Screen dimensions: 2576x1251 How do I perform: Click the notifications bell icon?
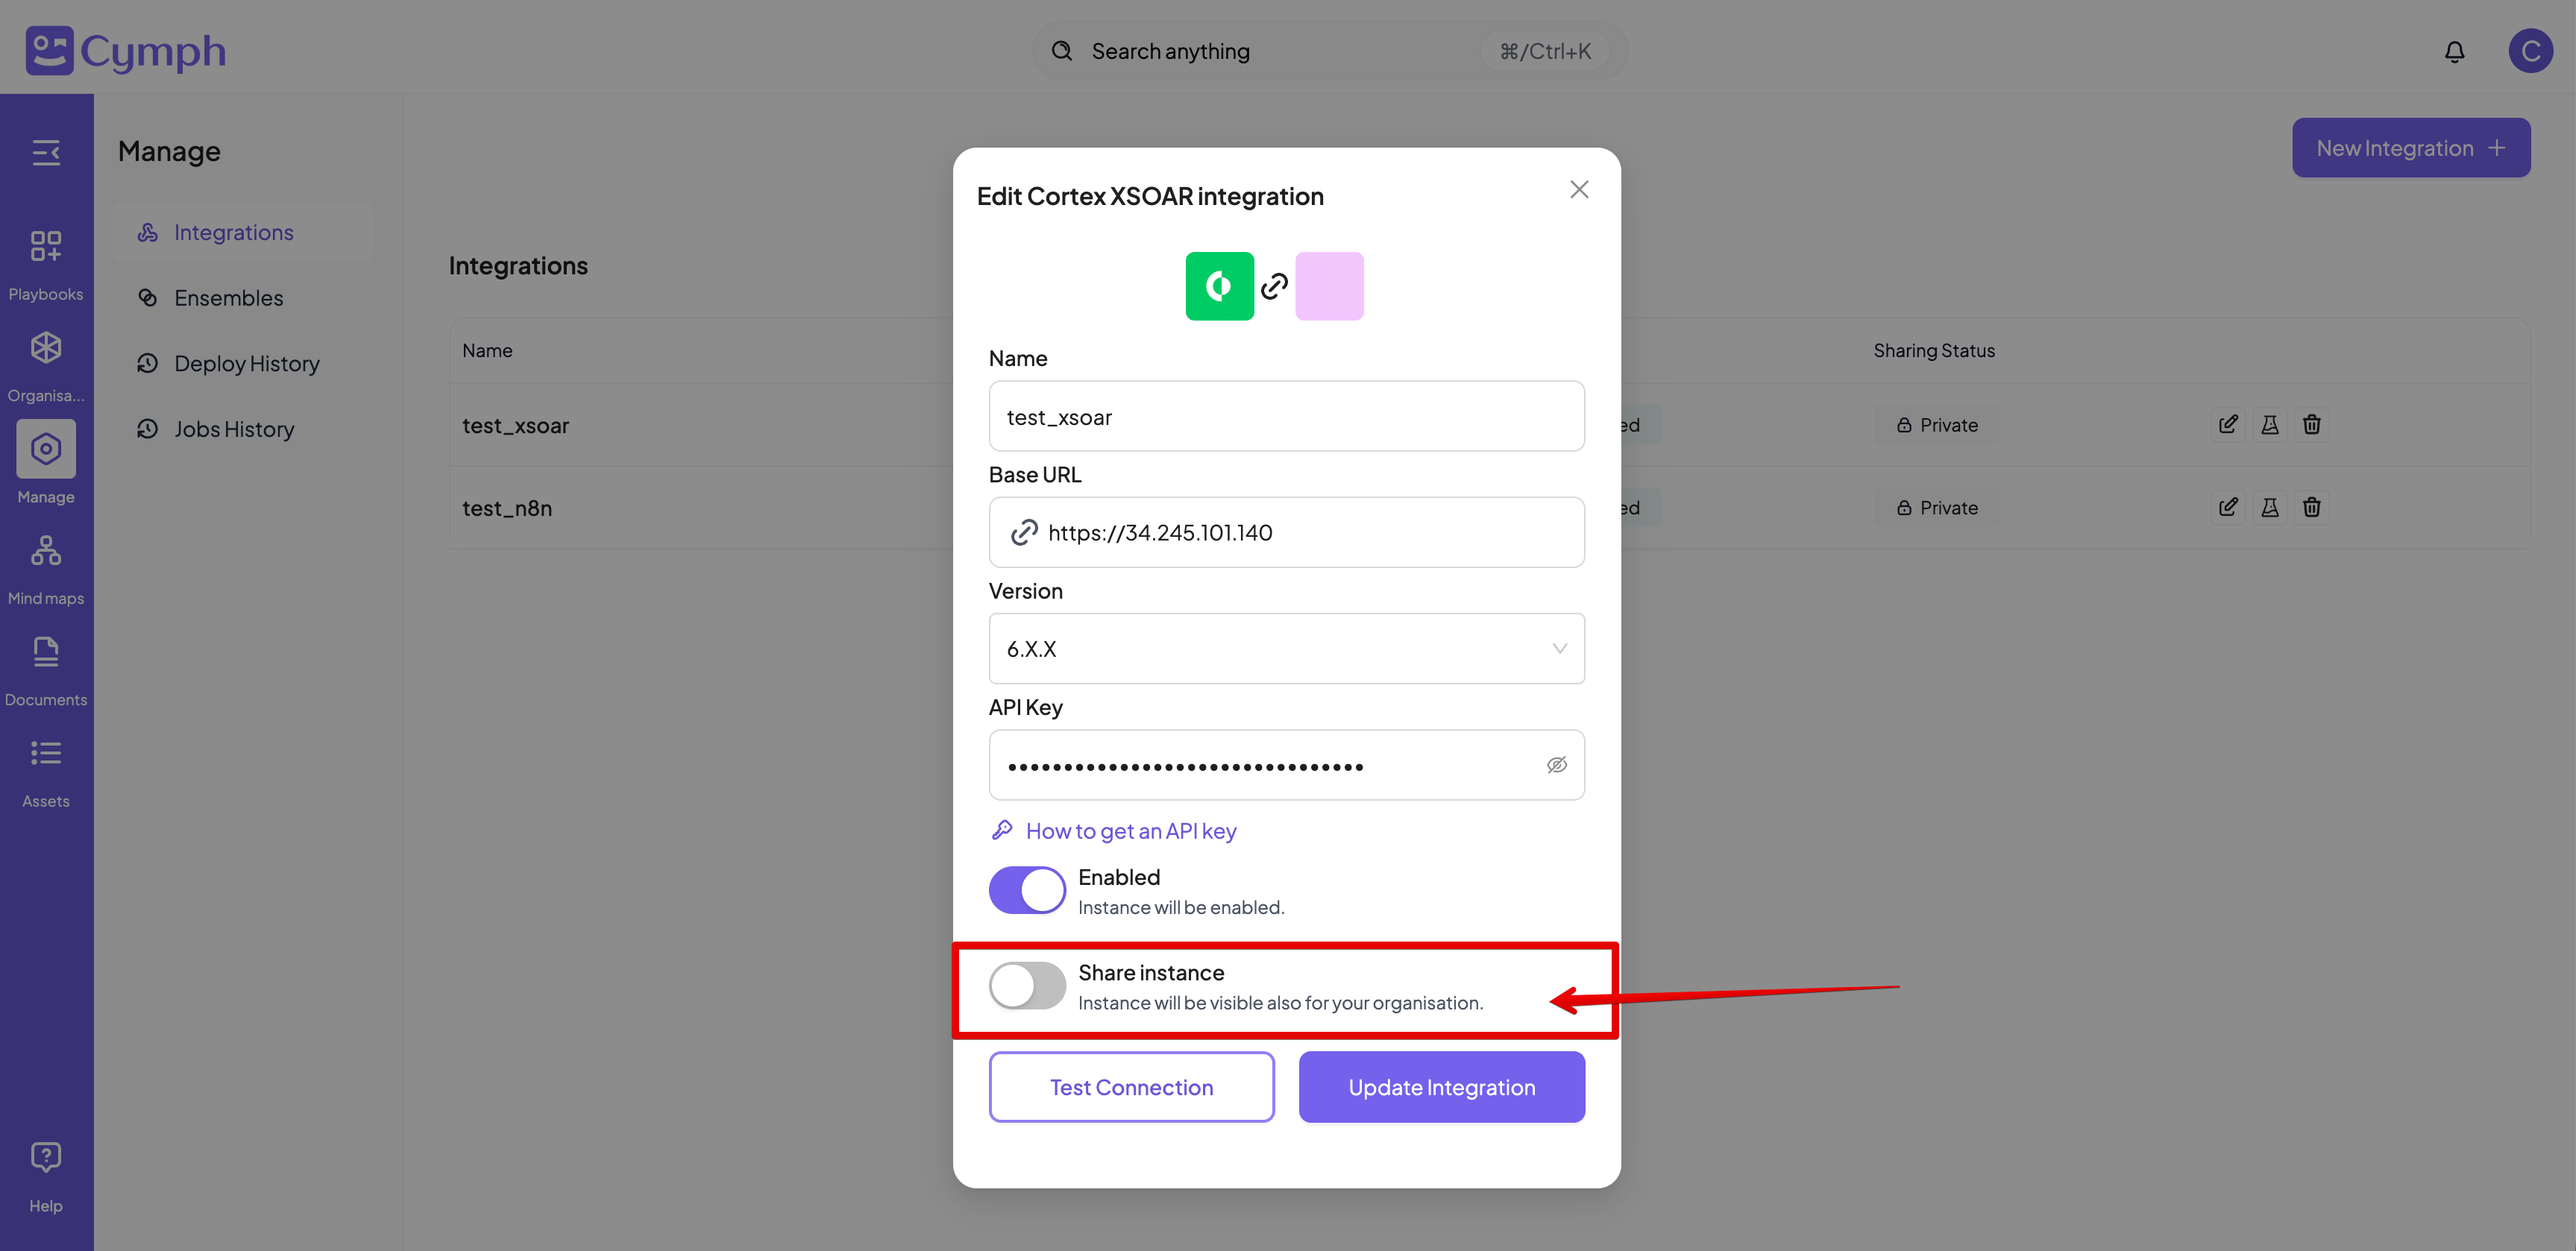coord(2454,52)
